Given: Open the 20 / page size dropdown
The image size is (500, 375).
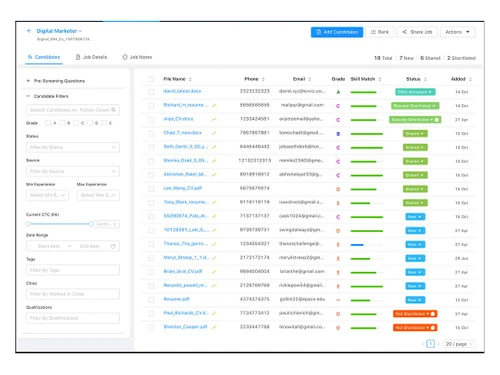Looking at the screenshot, I should (459, 344).
